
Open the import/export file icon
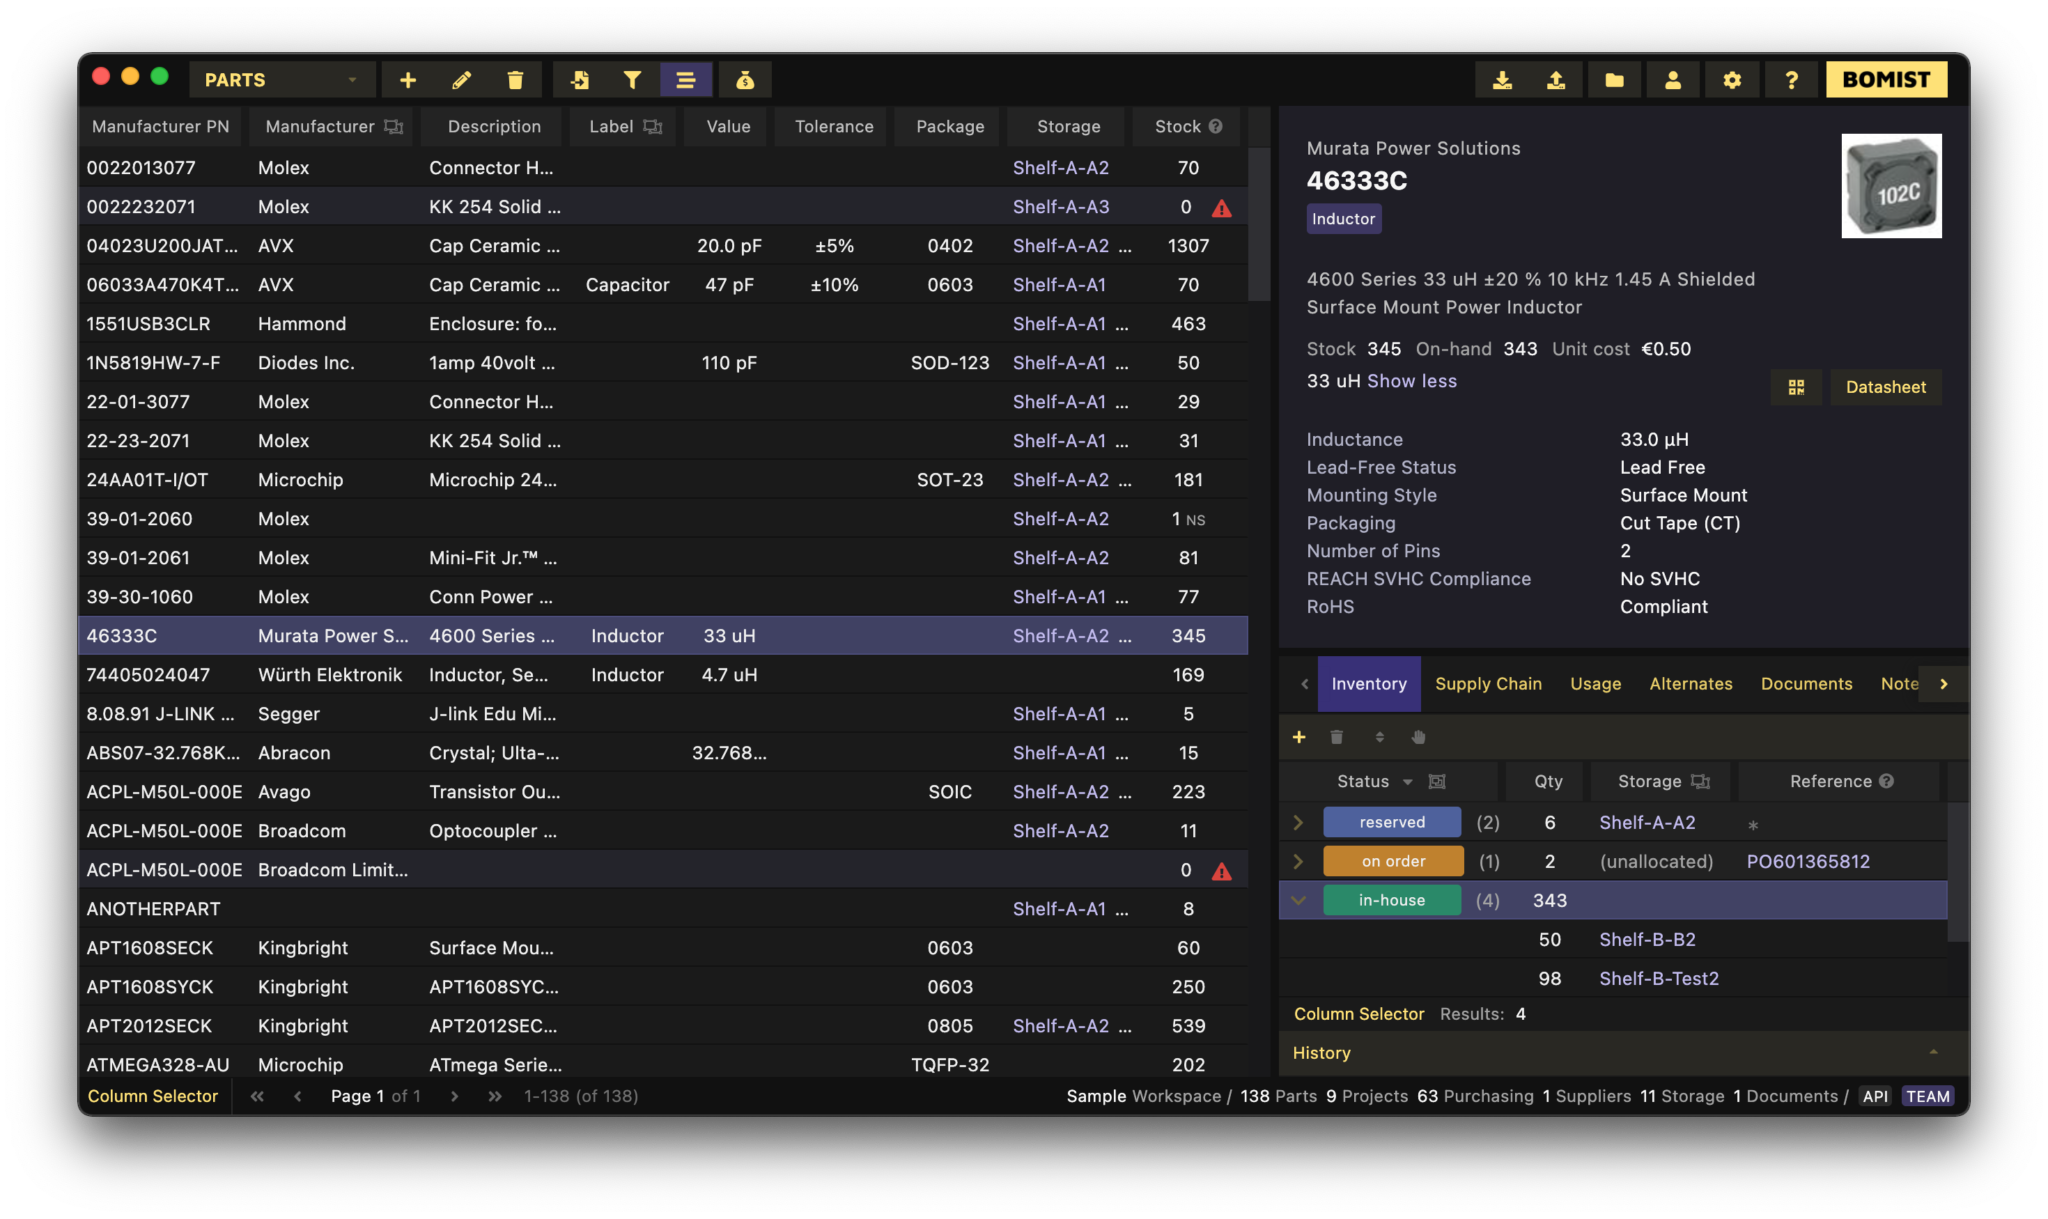(x=581, y=79)
